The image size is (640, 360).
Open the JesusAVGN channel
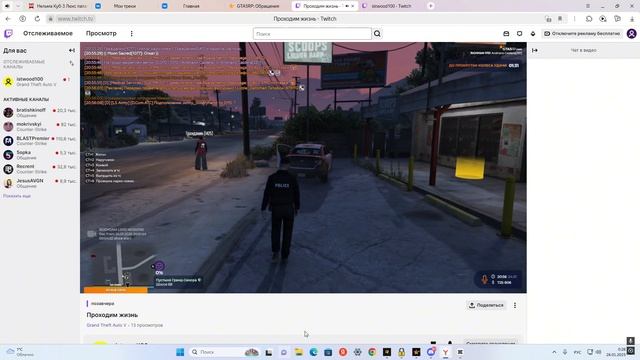40,183
